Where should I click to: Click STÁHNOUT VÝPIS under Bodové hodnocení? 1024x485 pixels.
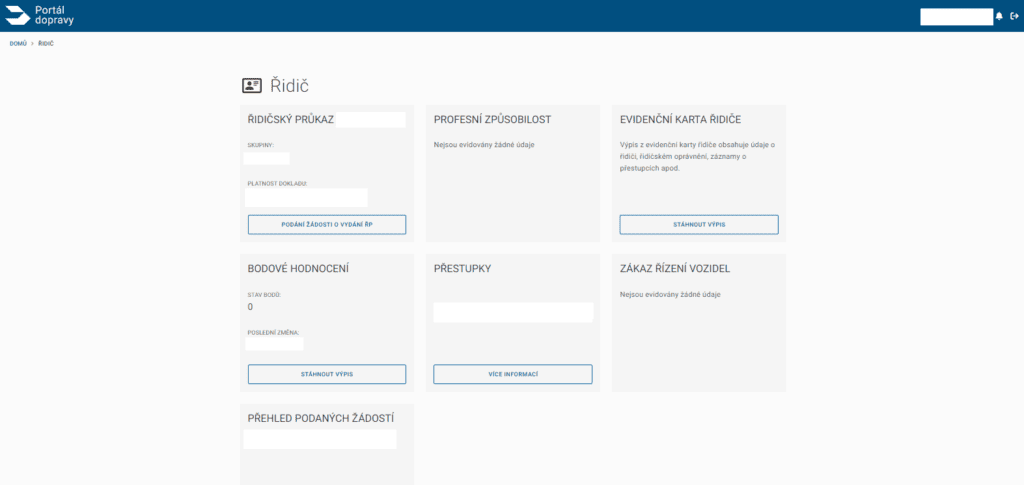pos(327,374)
